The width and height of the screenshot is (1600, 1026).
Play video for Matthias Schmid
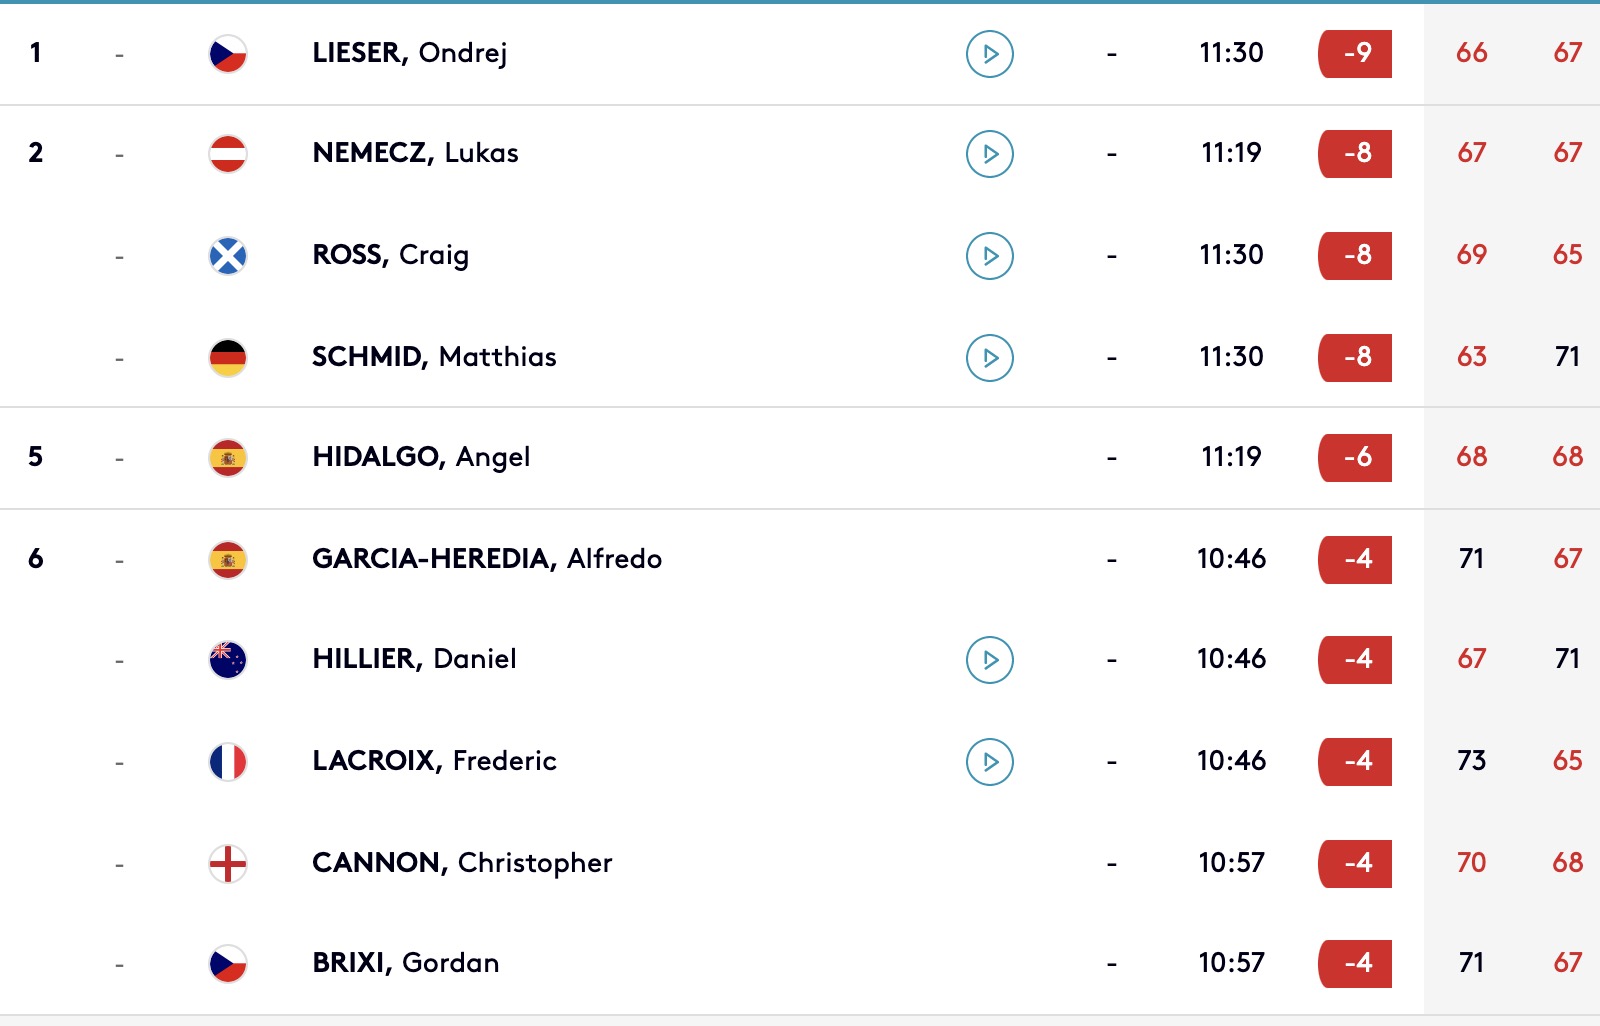(990, 358)
